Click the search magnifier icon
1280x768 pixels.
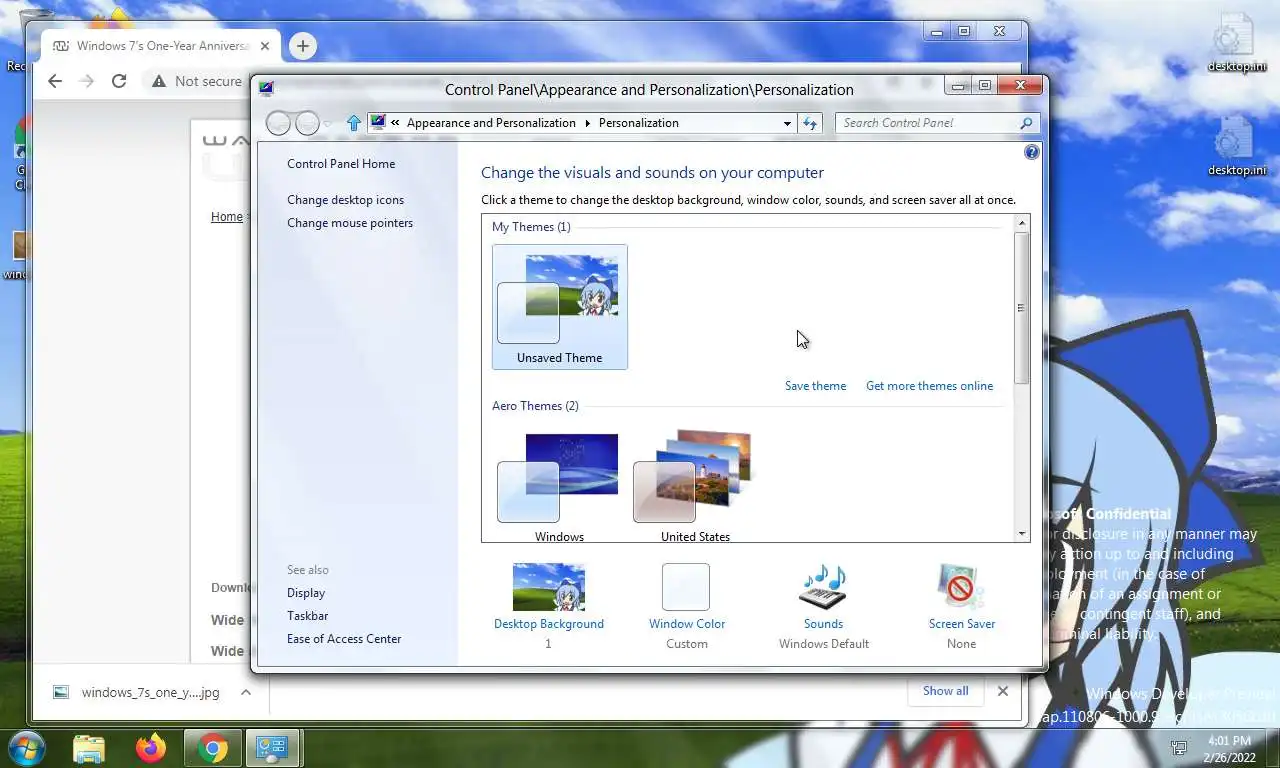tap(1026, 123)
